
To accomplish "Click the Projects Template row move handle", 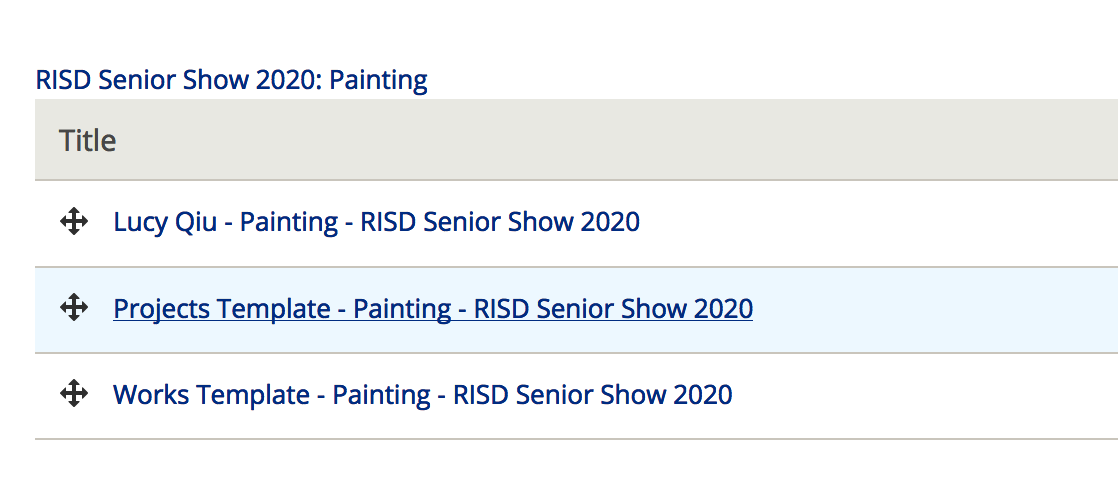I will pos(73,308).
